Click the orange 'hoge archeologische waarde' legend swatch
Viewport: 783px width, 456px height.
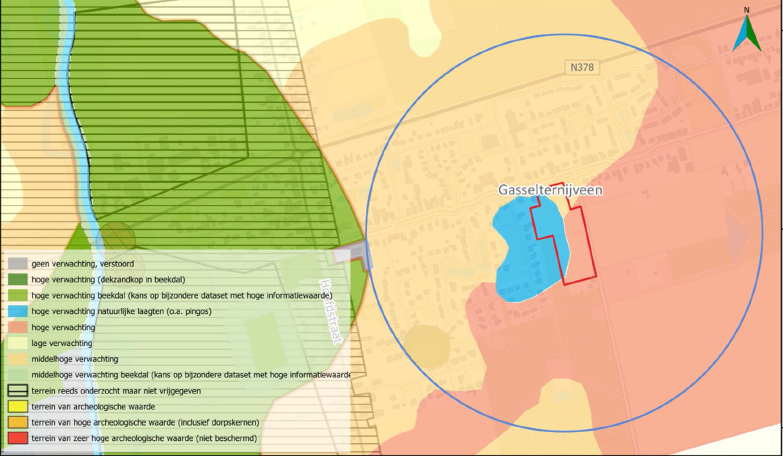[16, 423]
